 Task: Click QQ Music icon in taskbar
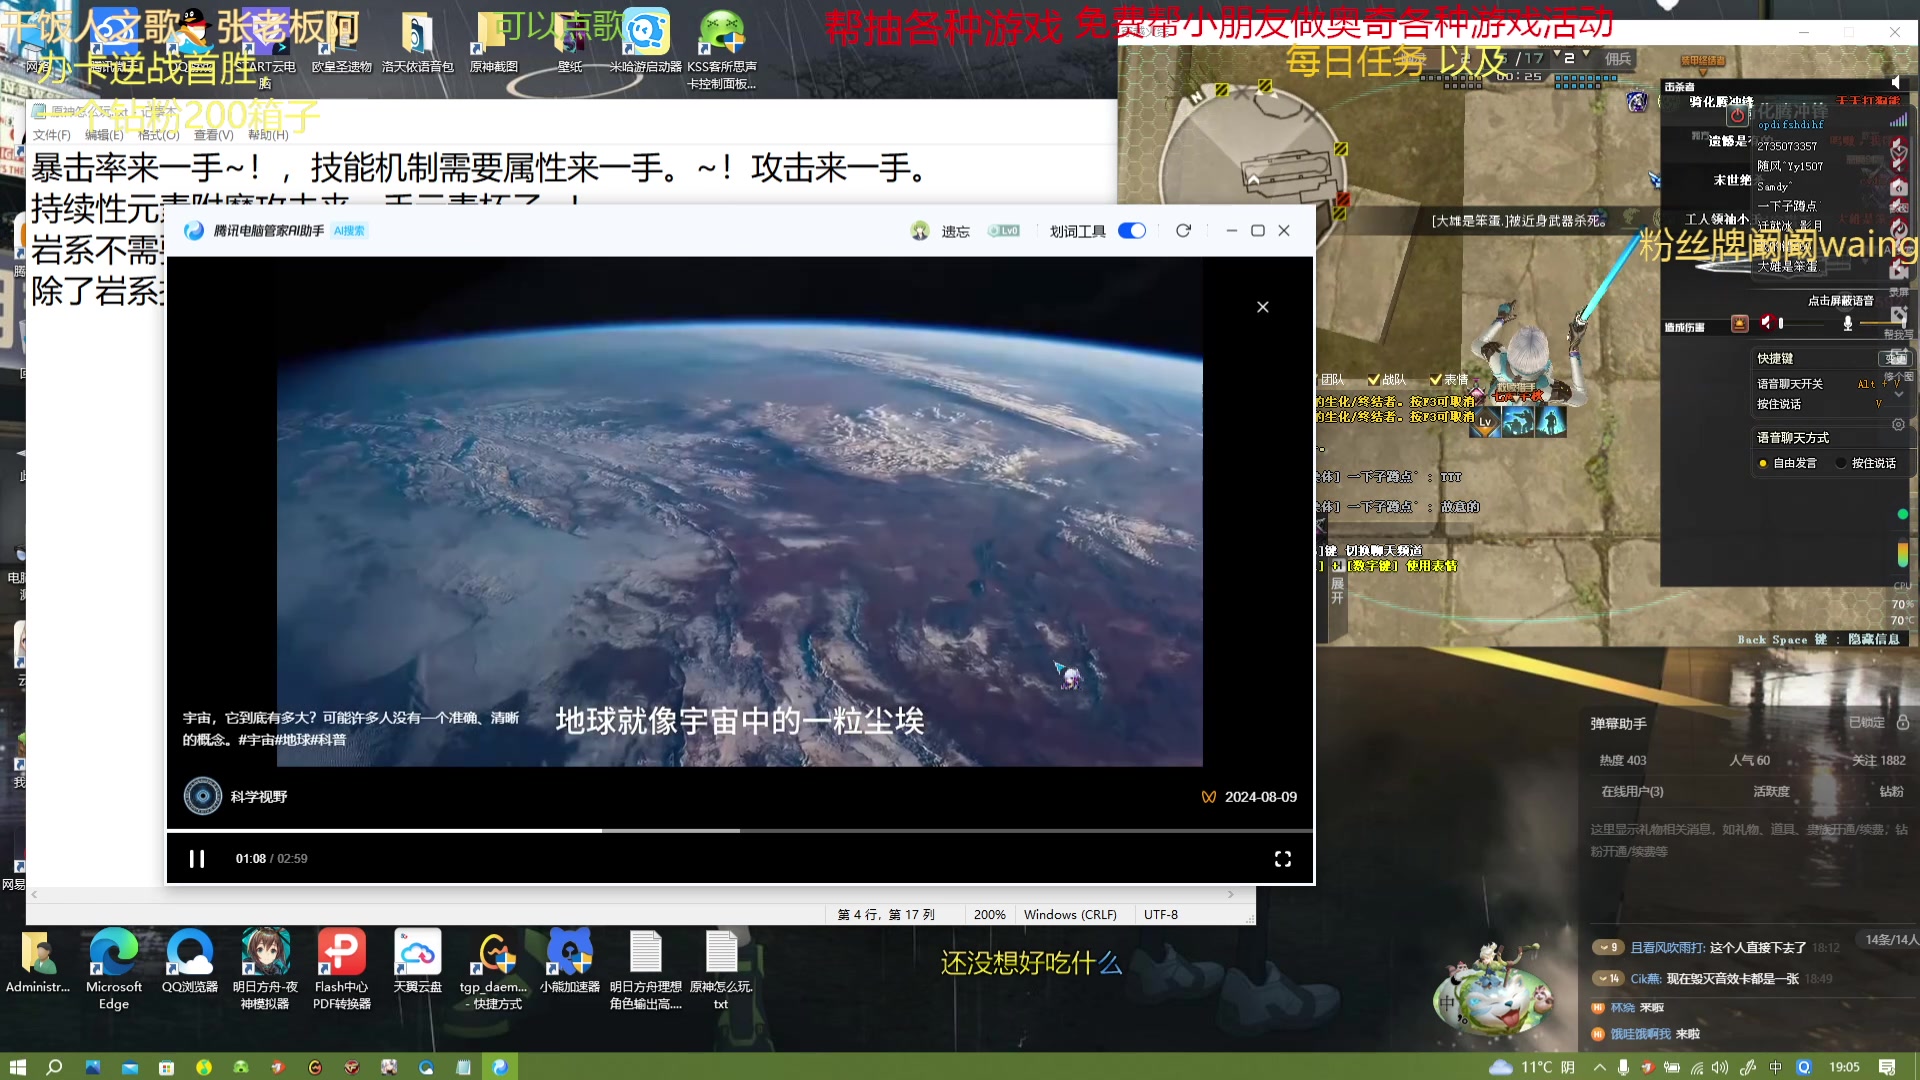click(204, 1067)
